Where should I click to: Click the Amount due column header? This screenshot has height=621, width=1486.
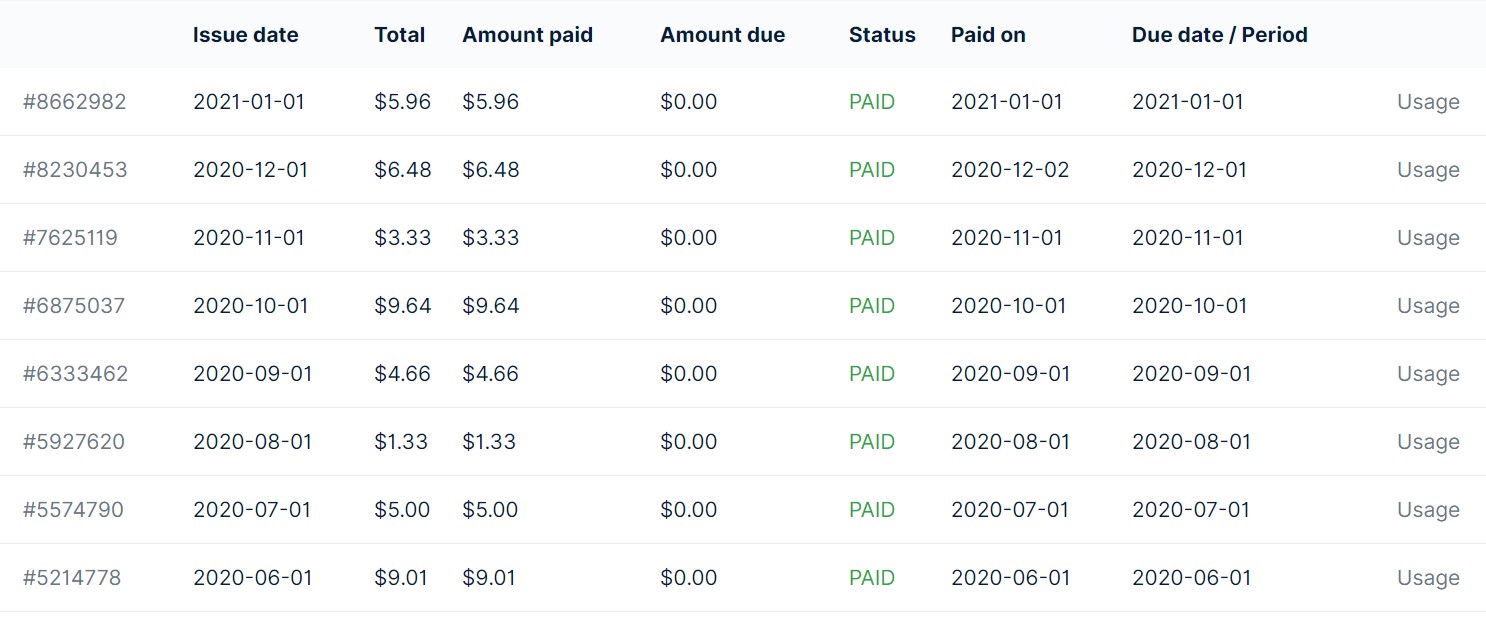pyautogui.click(x=722, y=35)
